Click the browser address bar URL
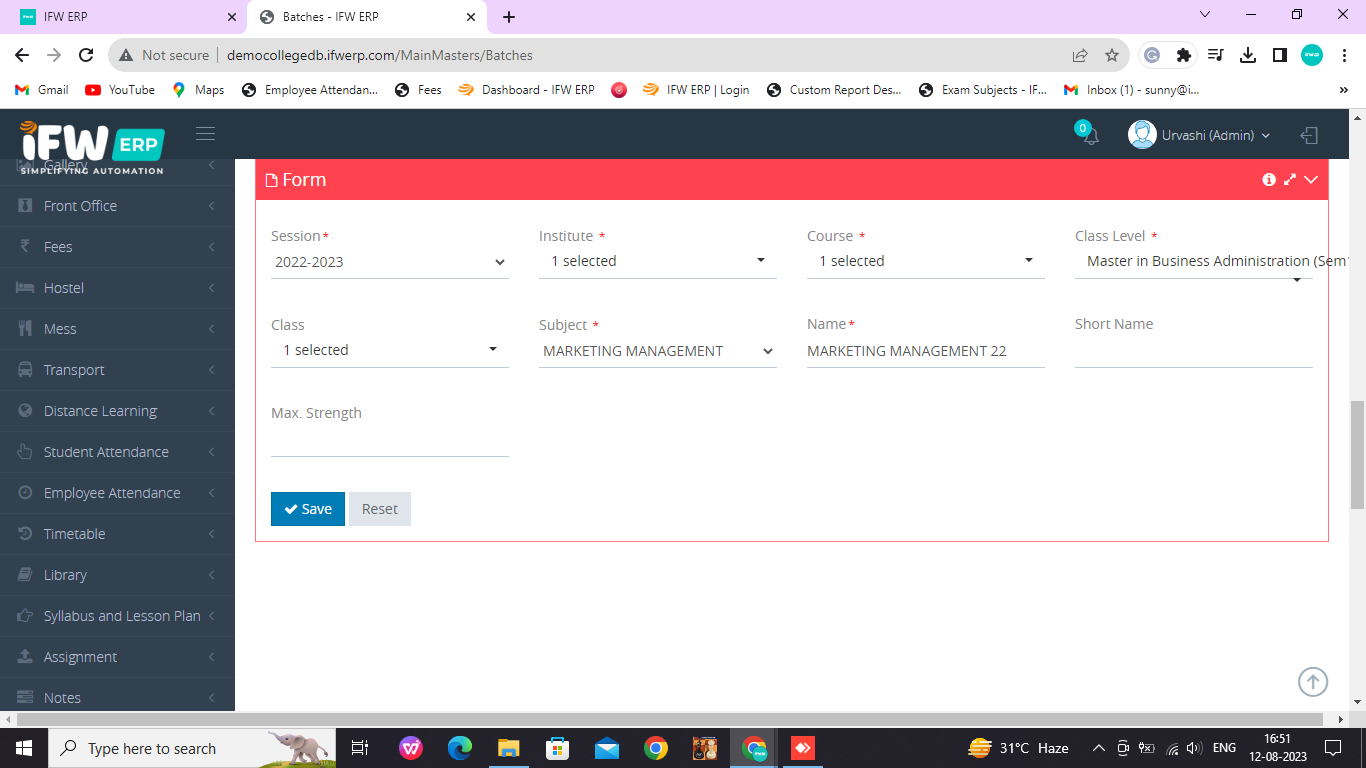Image resolution: width=1366 pixels, height=768 pixels. click(380, 55)
